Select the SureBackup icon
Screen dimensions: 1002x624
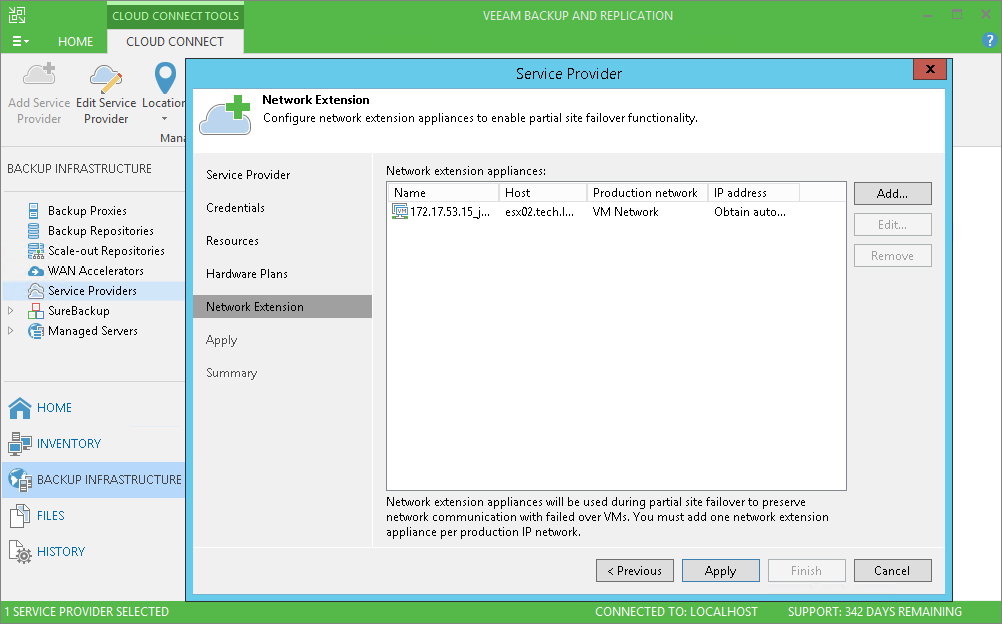[36, 311]
